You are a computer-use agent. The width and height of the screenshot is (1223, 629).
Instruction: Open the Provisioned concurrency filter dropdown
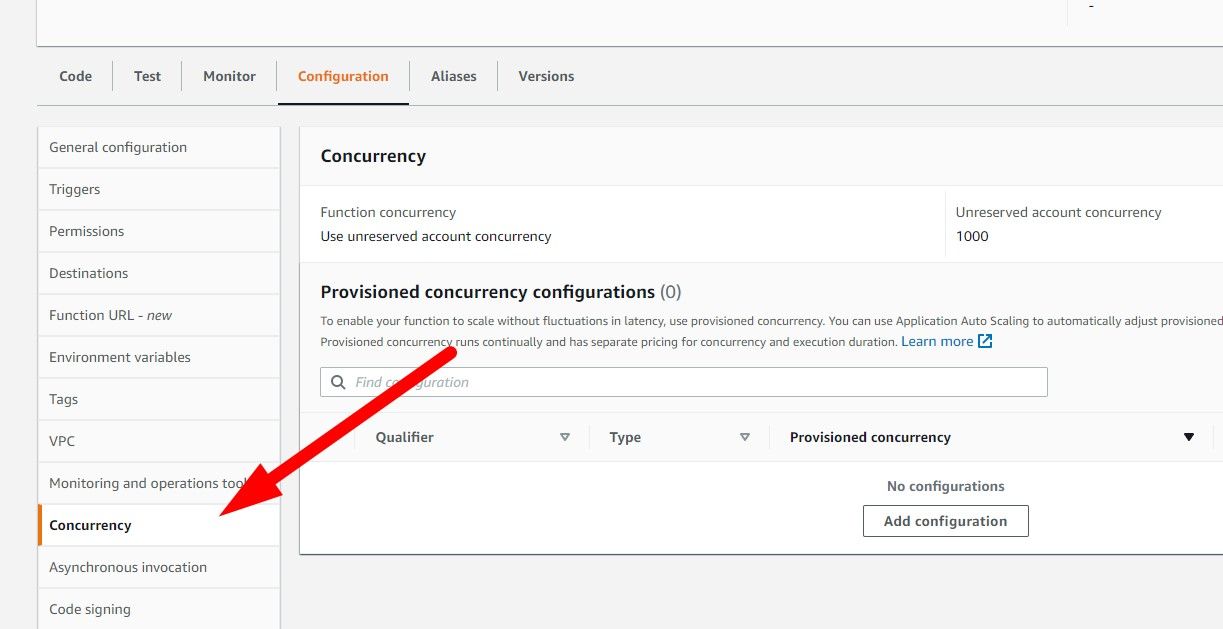1188,437
